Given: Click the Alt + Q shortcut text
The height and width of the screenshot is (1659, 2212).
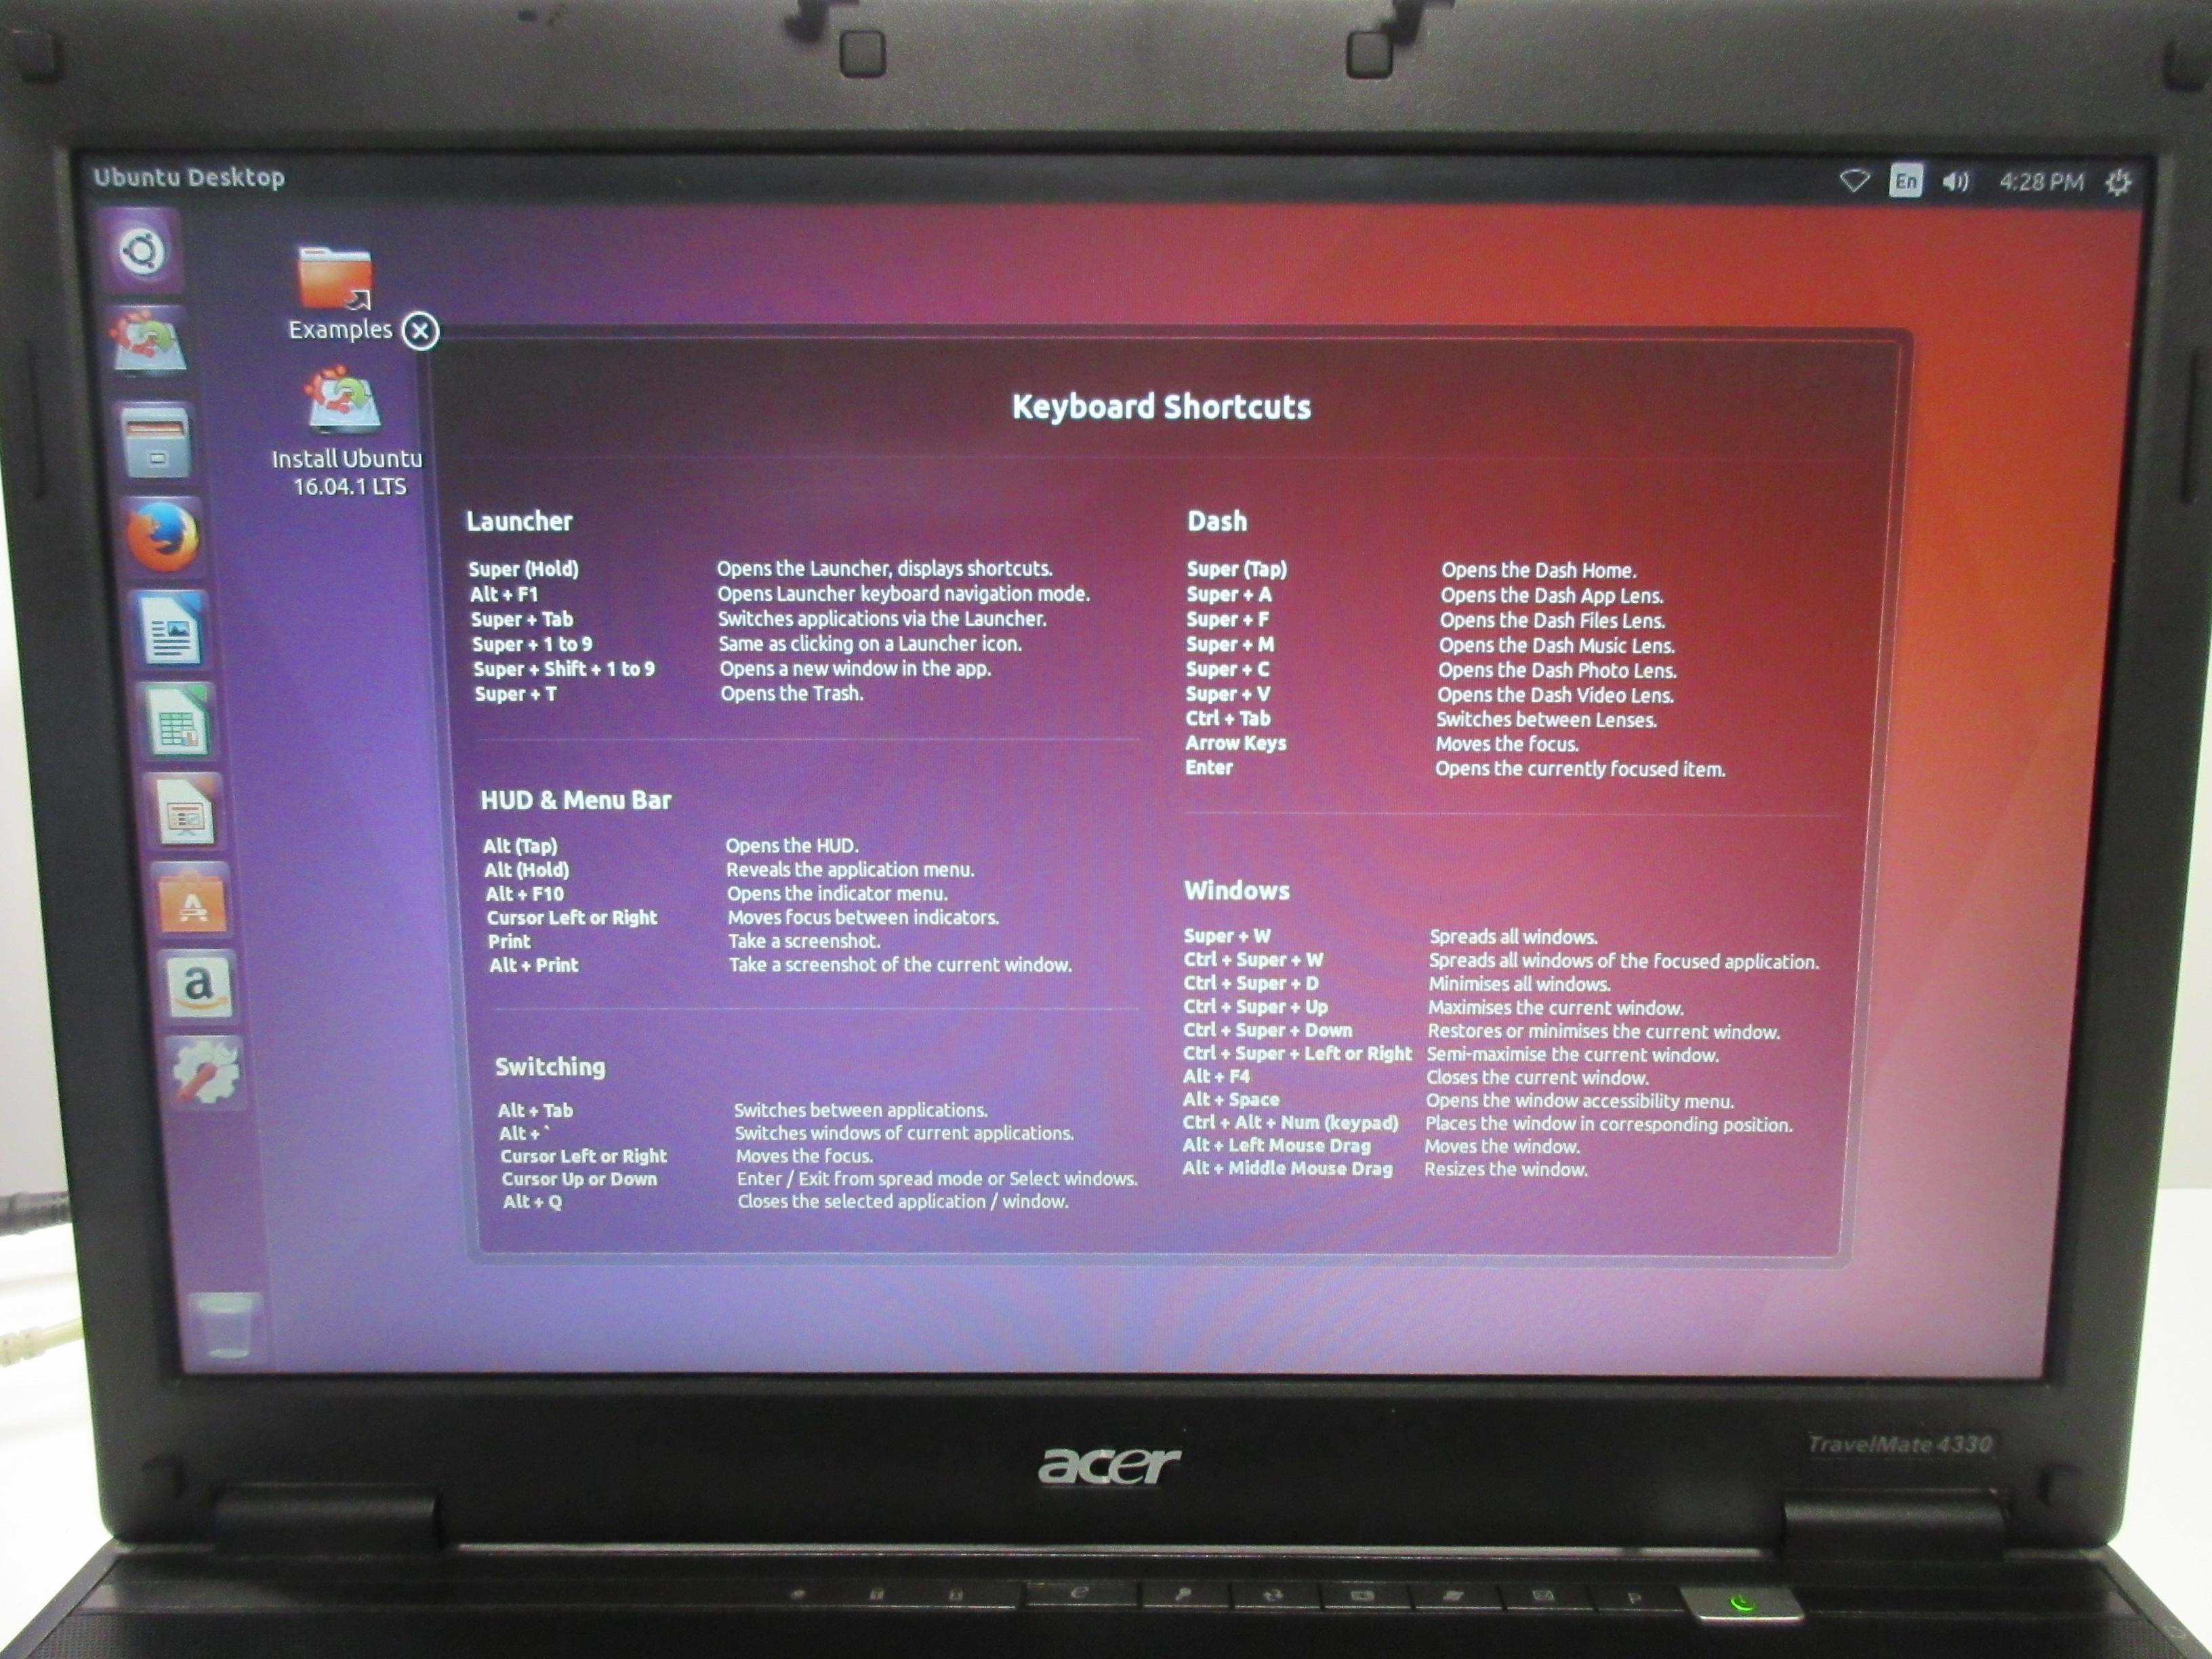Looking at the screenshot, I should point(532,1202).
